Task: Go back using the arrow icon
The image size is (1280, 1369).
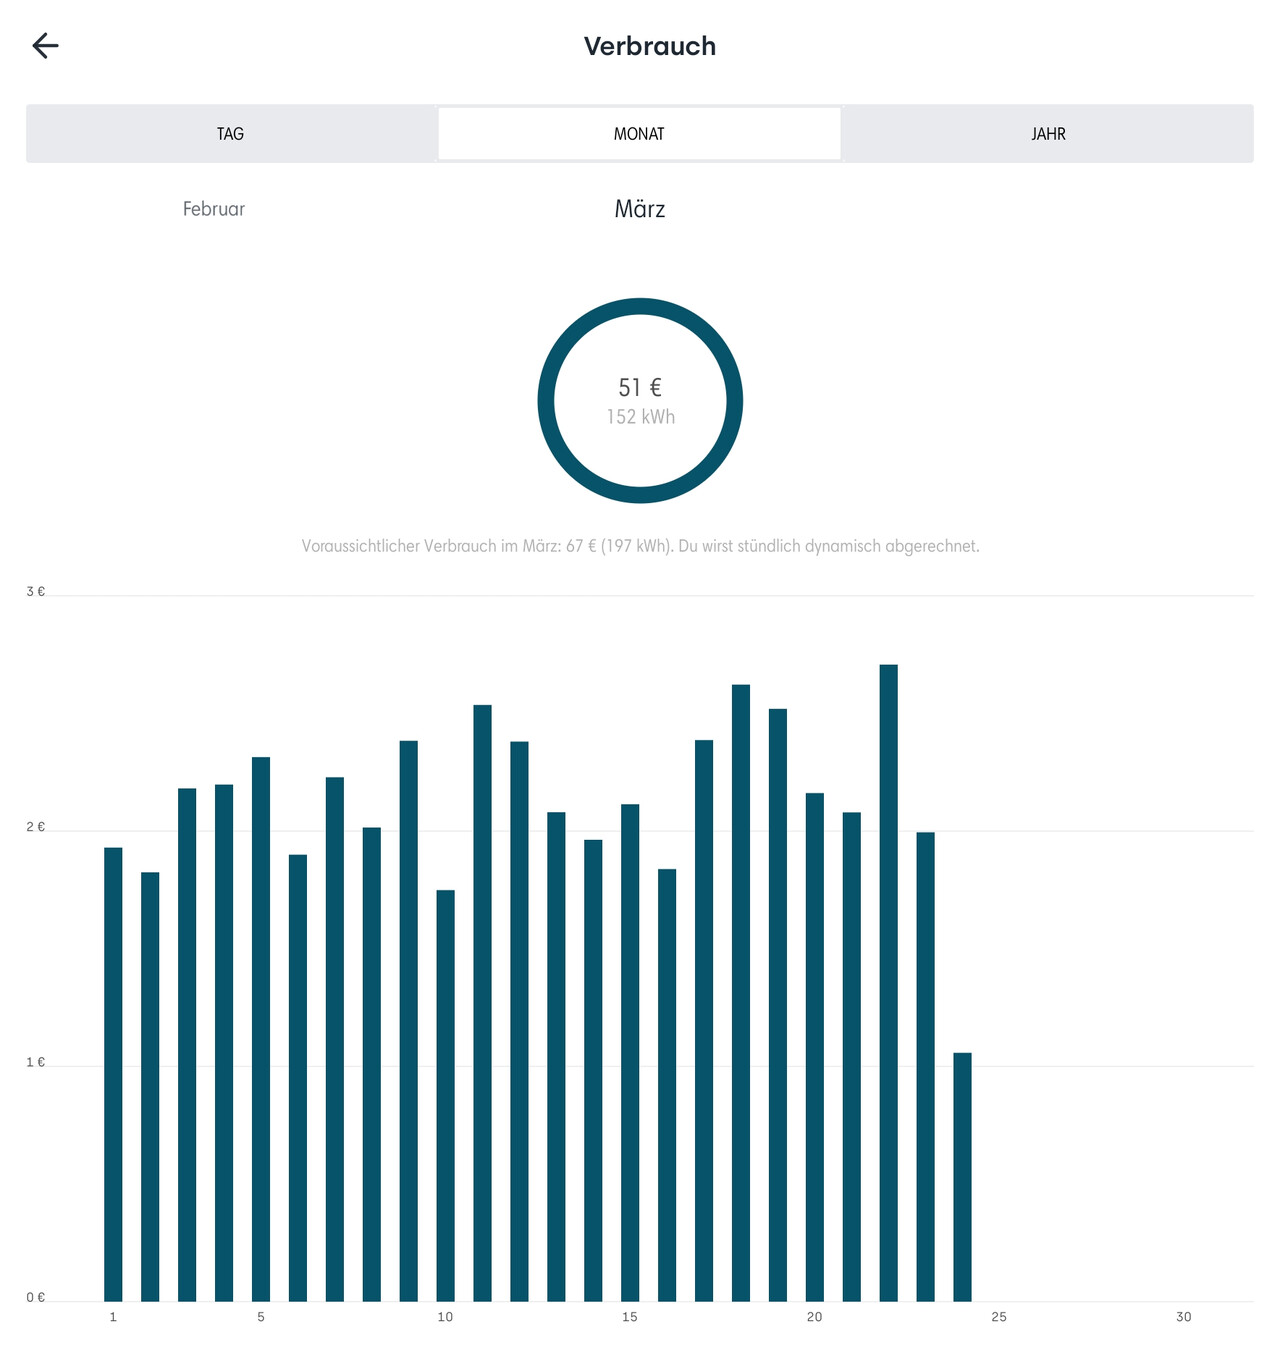Action: 46,46
